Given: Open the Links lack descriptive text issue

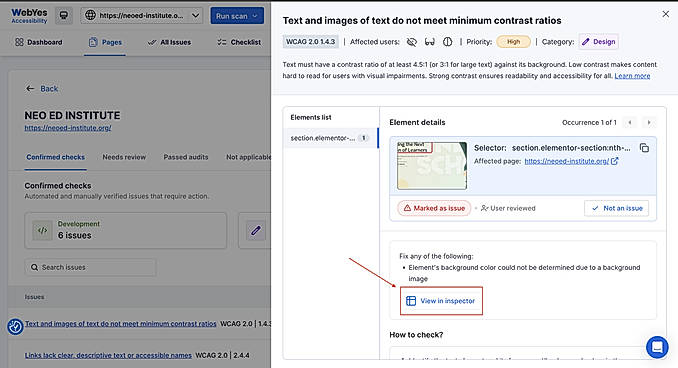Looking at the screenshot, I should [x=108, y=355].
